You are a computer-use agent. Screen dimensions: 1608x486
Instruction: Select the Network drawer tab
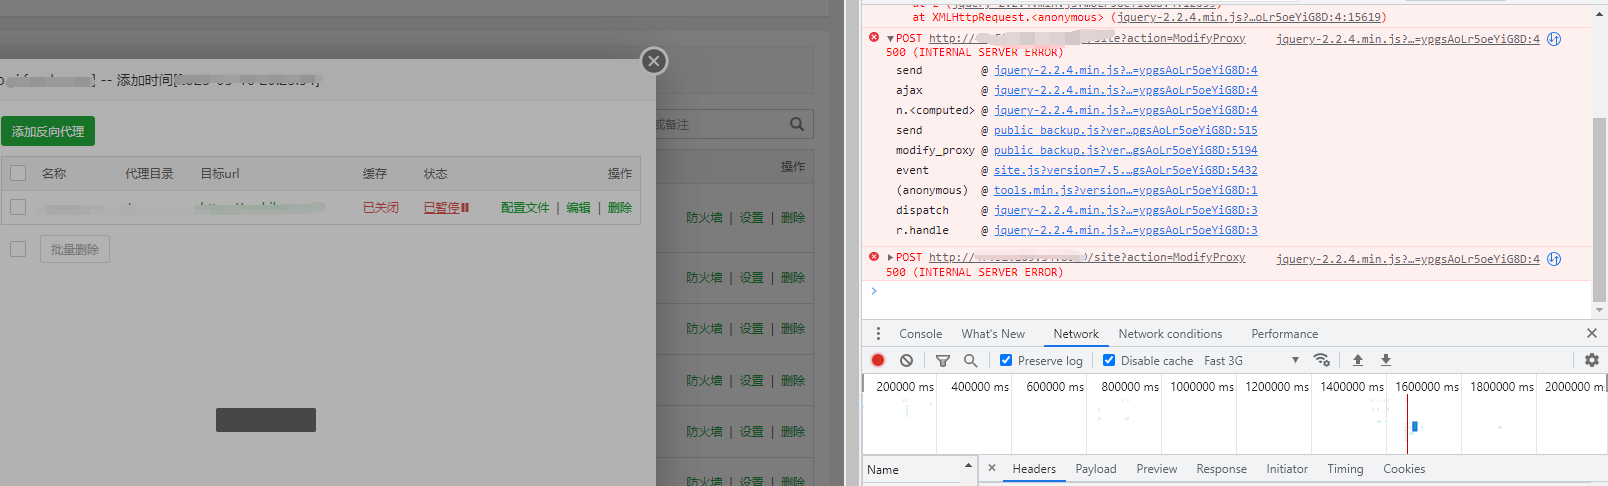[1076, 334]
